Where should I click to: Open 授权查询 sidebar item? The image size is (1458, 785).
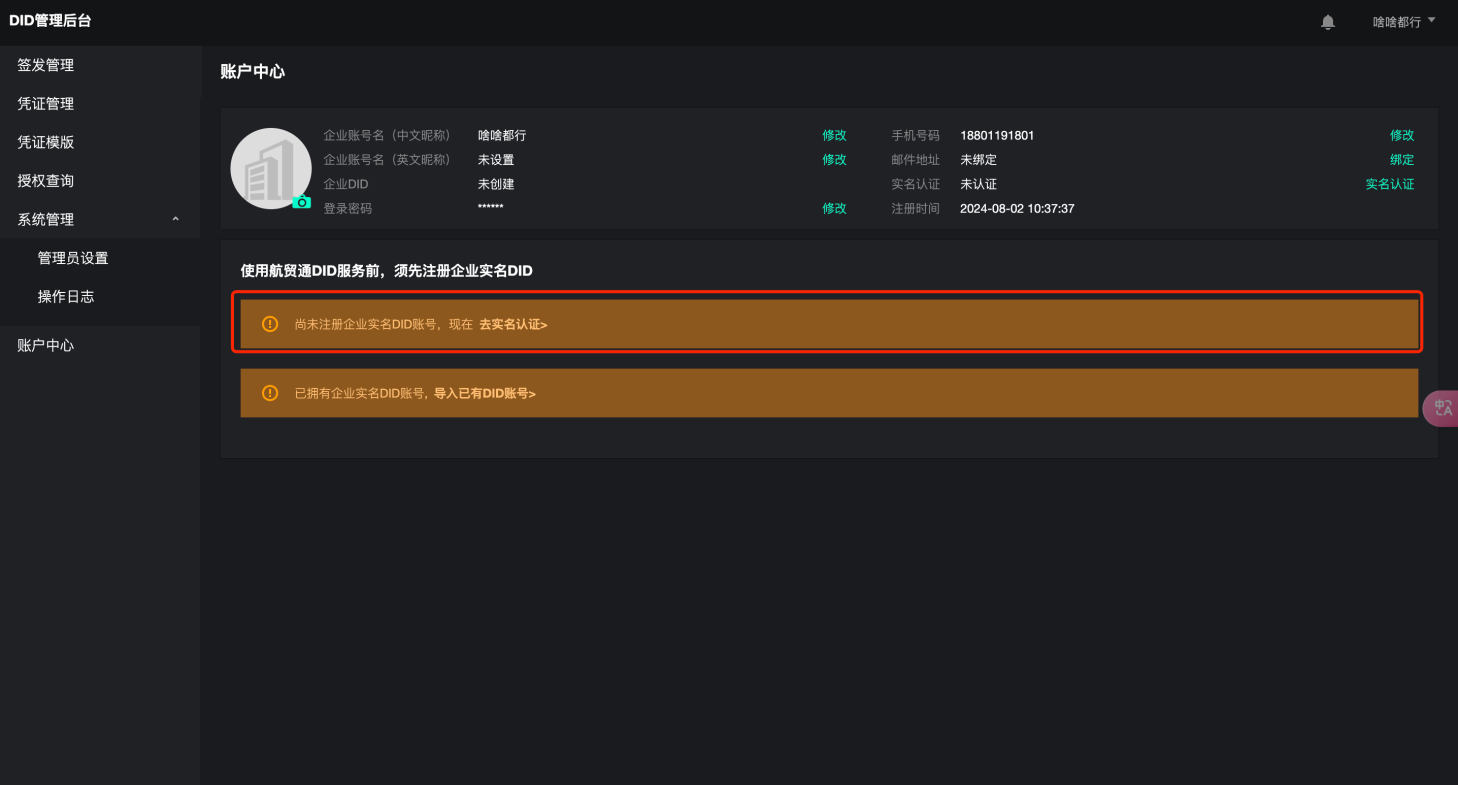point(46,181)
